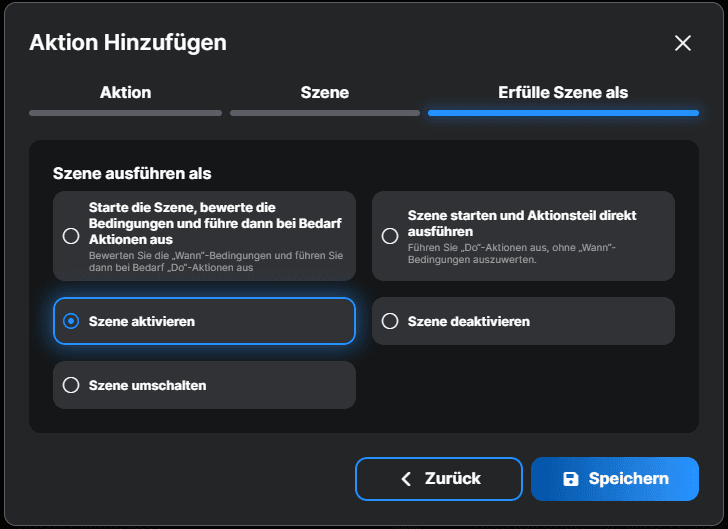Click the blue progress bar under Erfülle Szene als

click(x=563, y=113)
